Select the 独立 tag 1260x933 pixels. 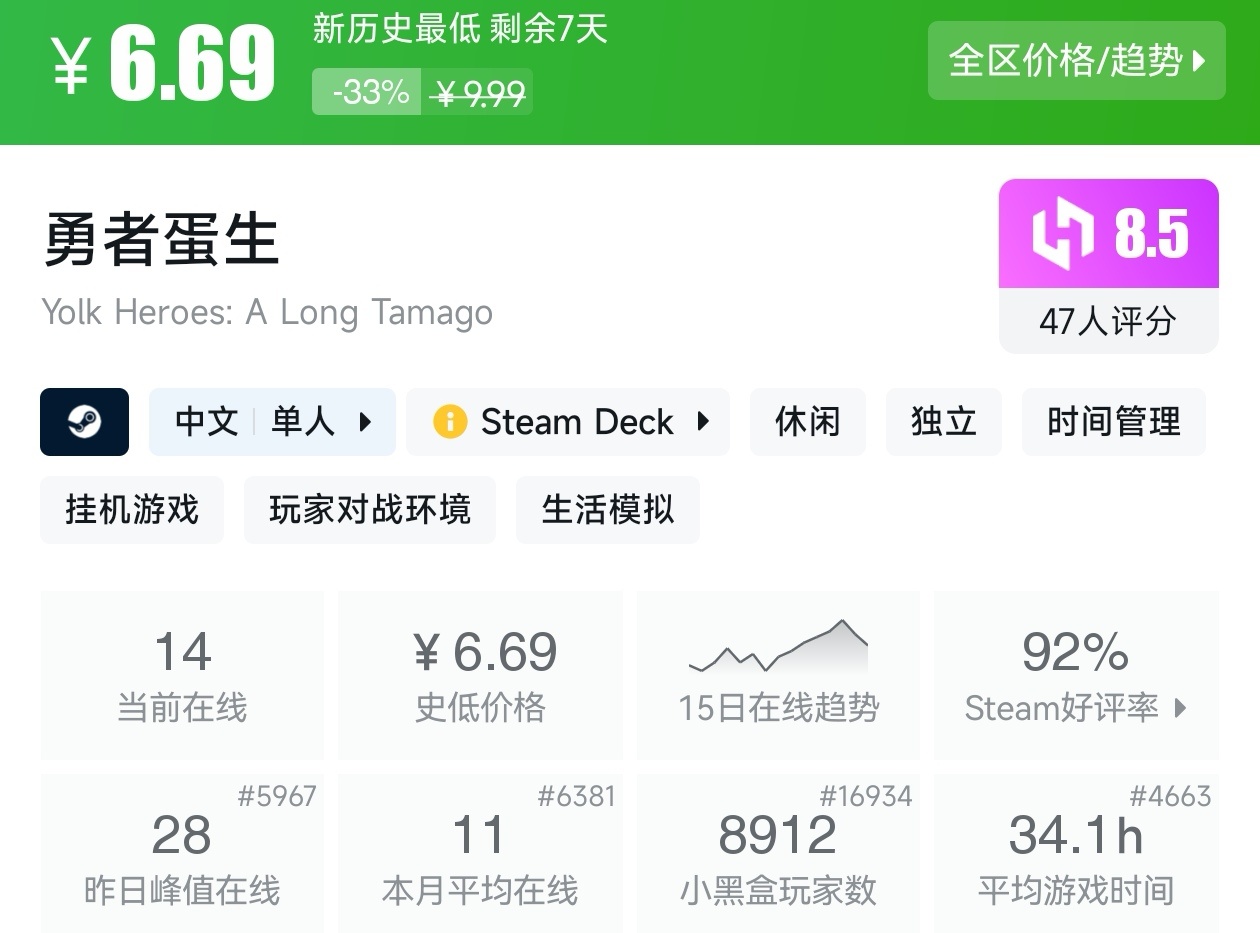(943, 422)
